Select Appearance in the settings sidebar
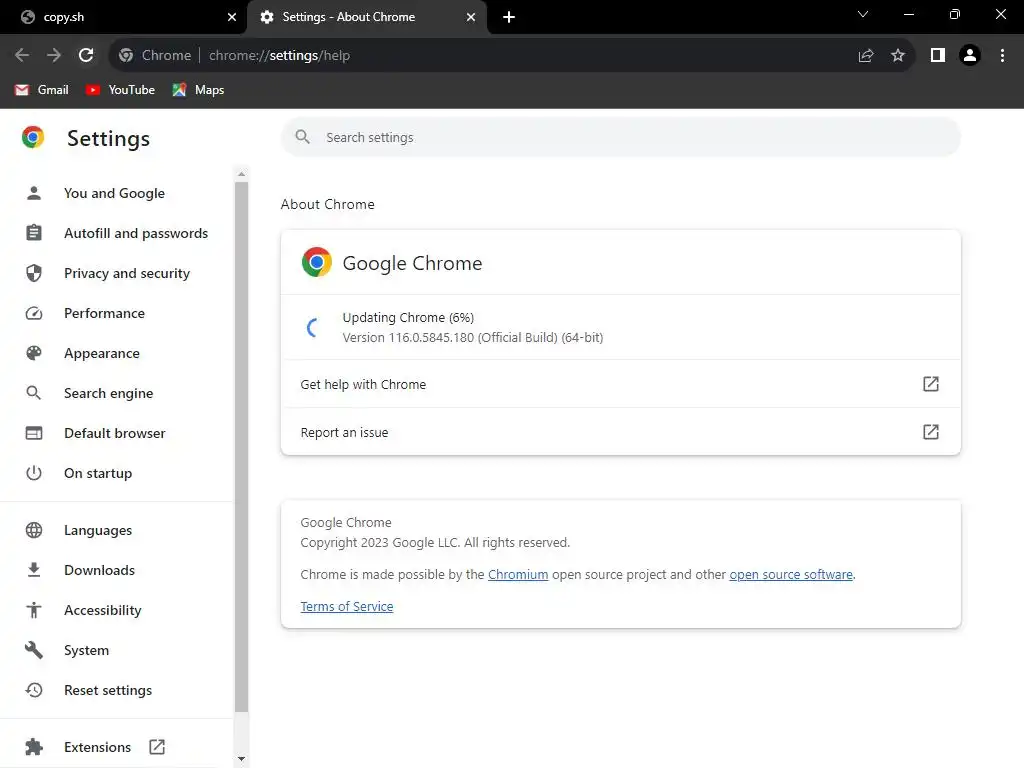 (x=101, y=353)
